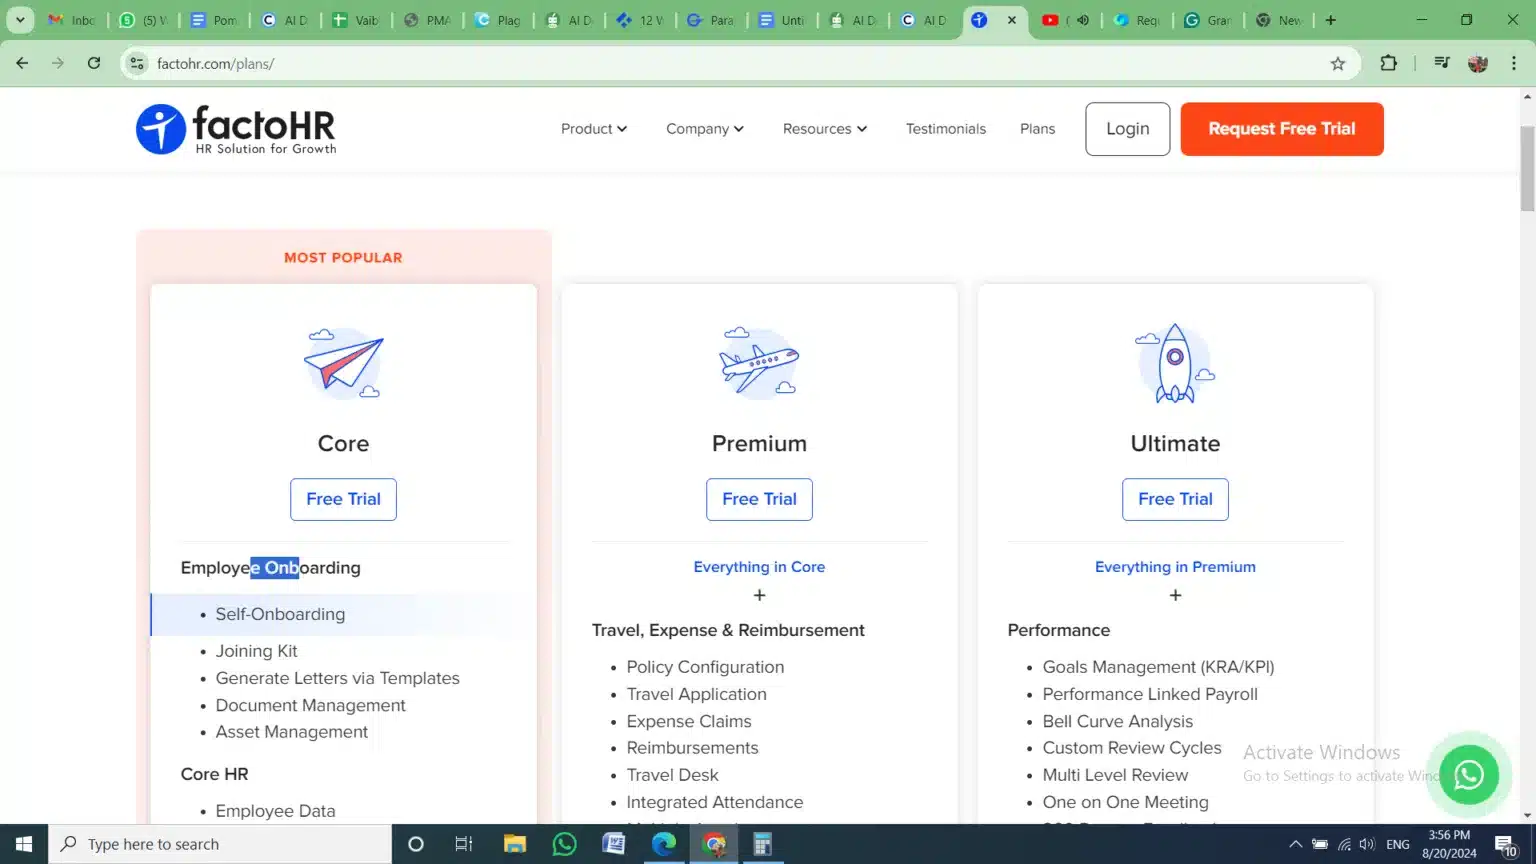
Task: Close the active factoHR tab
Action: point(1012,20)
